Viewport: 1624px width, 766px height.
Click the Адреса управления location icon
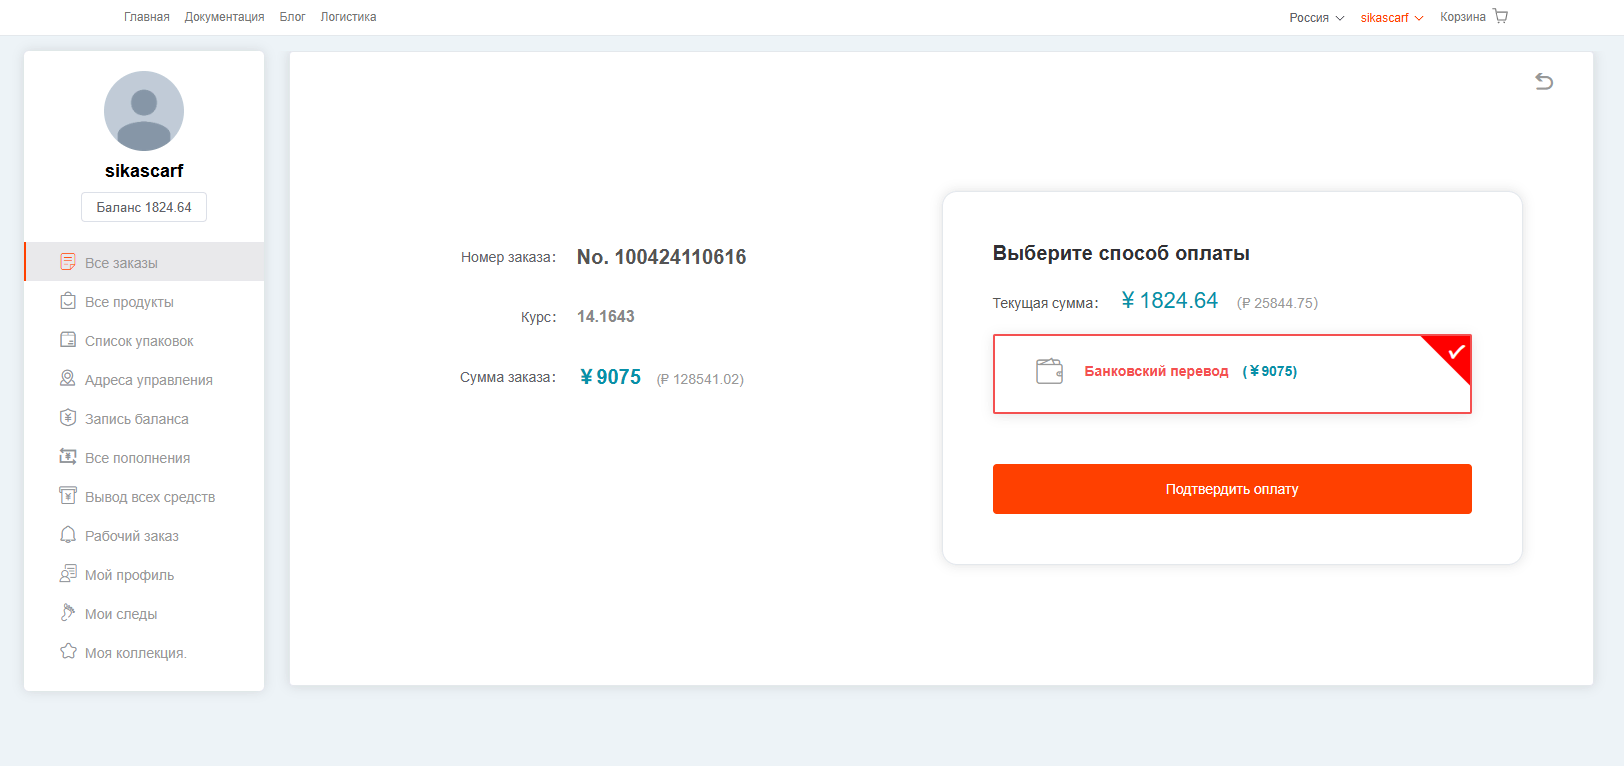pos(68,379)
